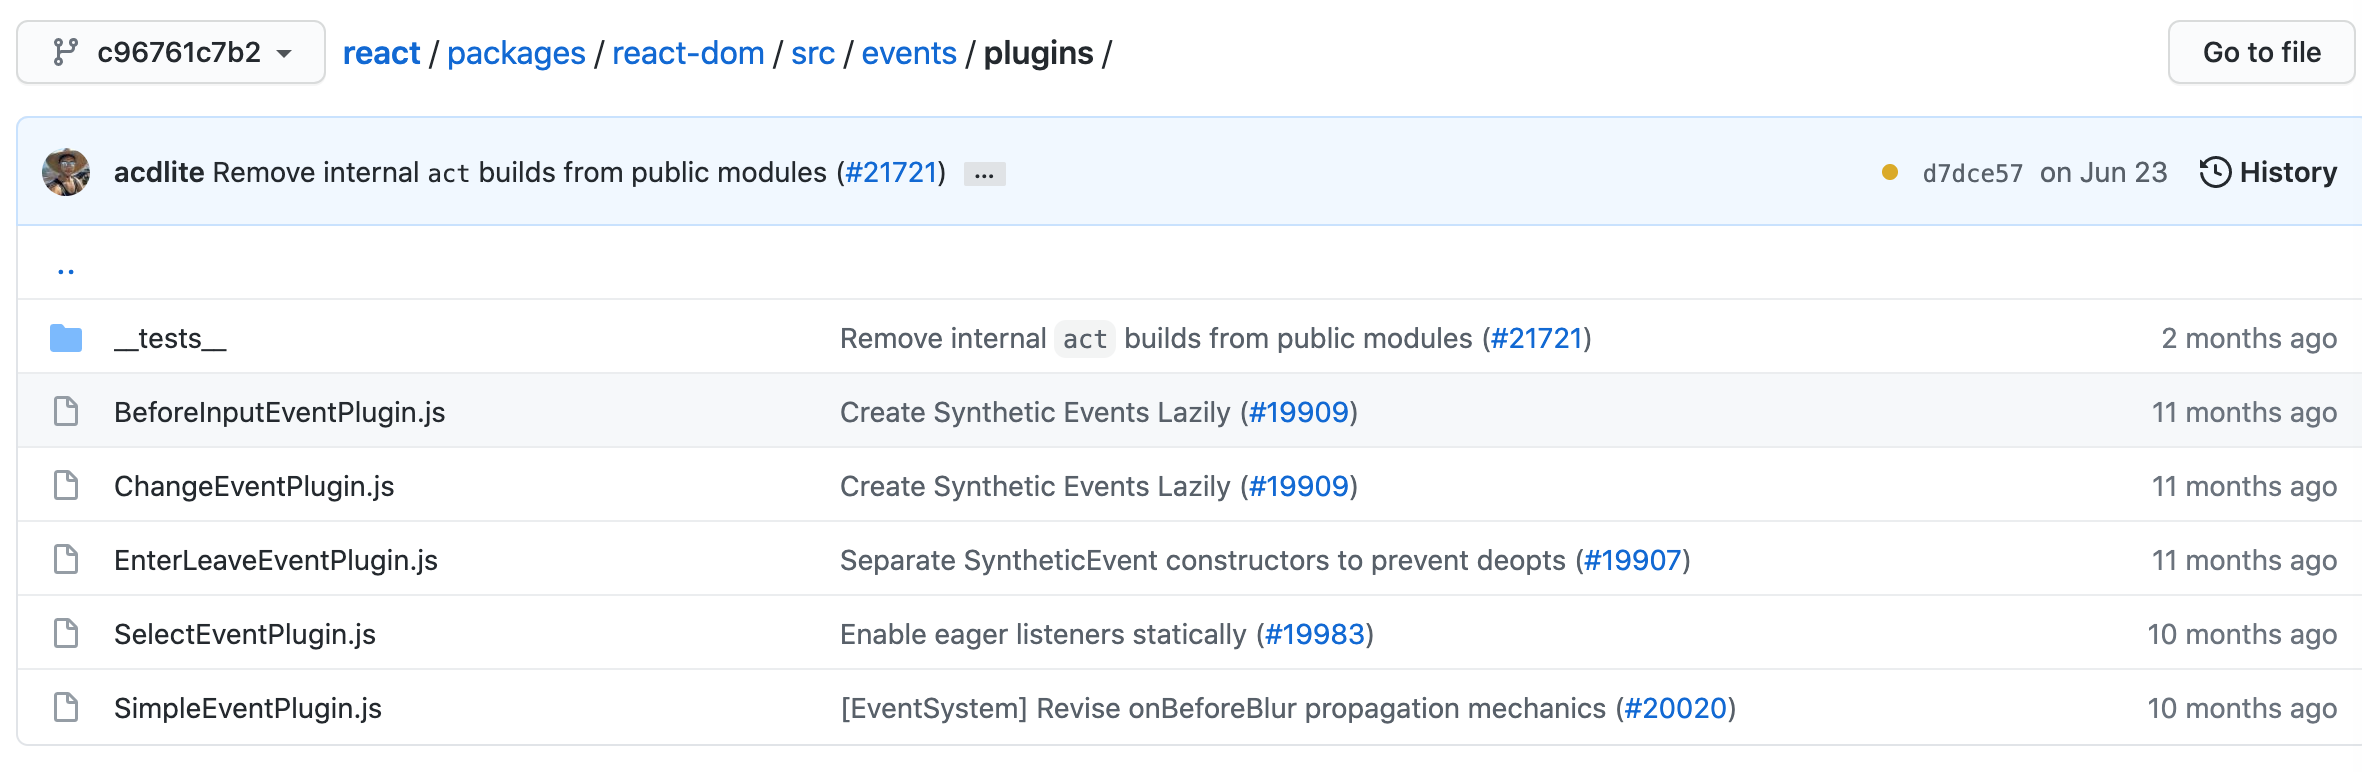Image resolution: width=2362 pixels, height=772 pixels.
Task: Click '11 months ago' in BeforeInputEventPlugin.js row
Action: 2244,412
